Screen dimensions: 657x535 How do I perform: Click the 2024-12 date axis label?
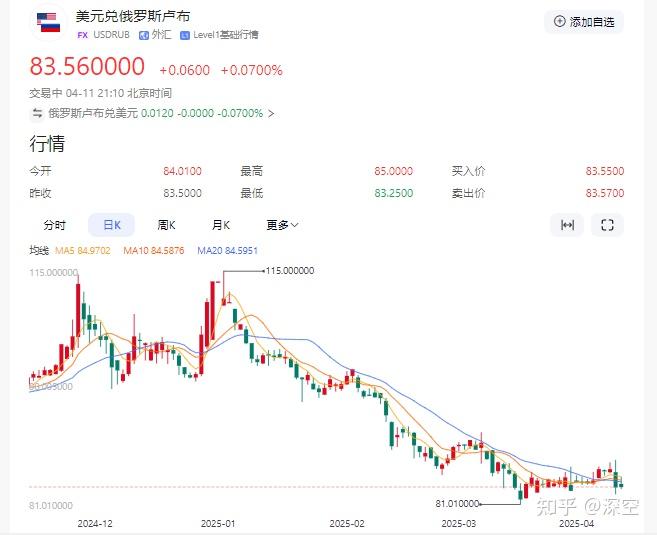pos(95,524)
